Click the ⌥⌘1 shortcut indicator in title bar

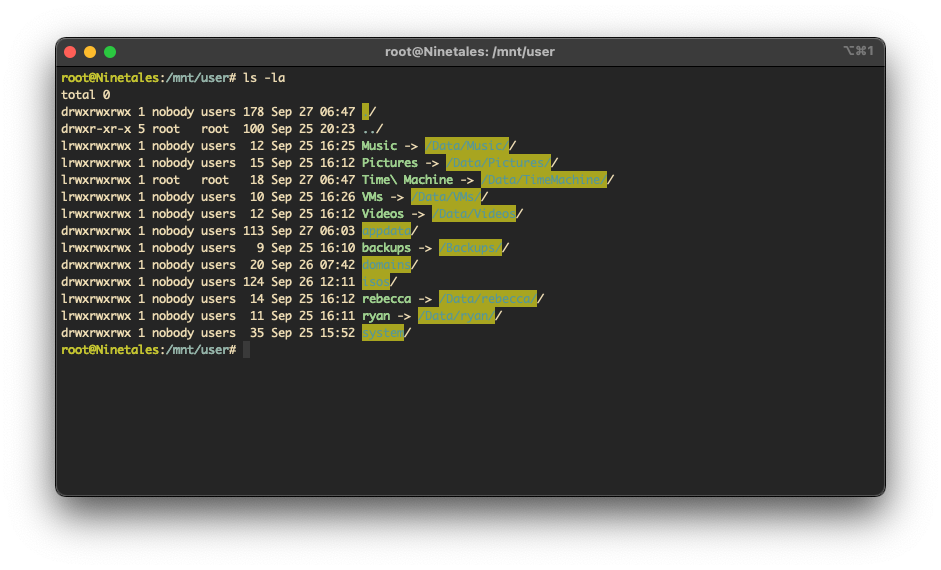point(858,51)
